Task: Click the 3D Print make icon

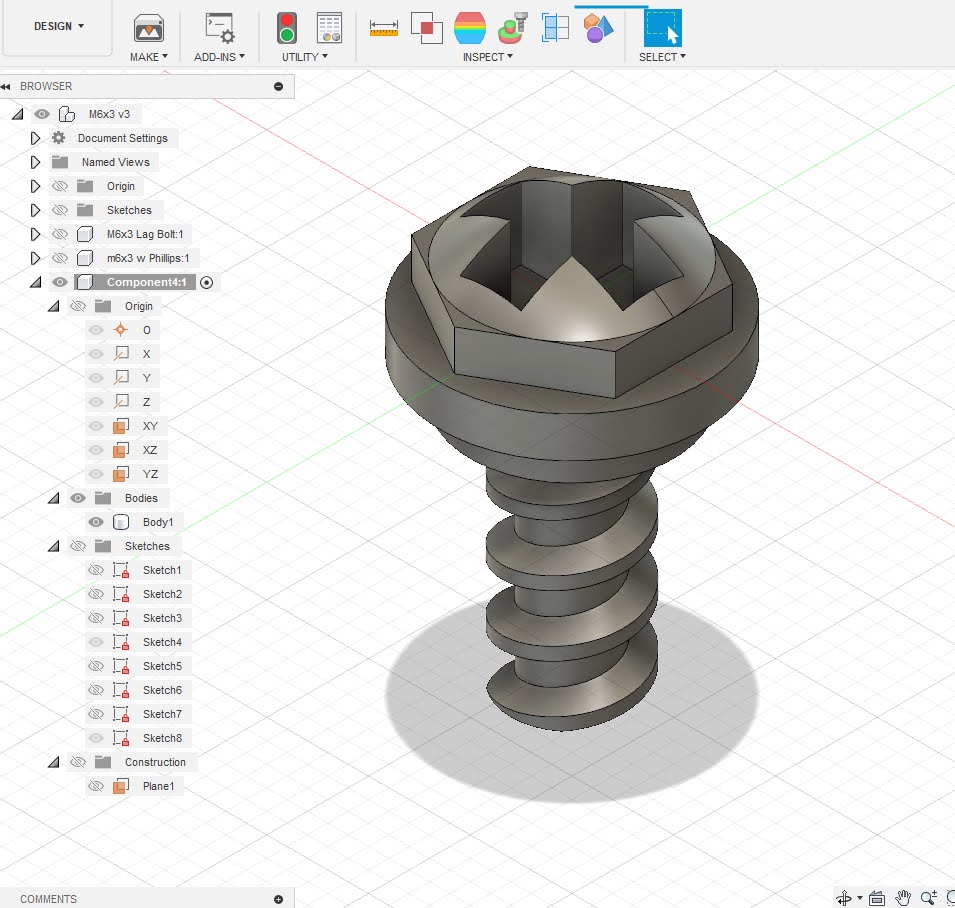Action: (x=149, y=28)
